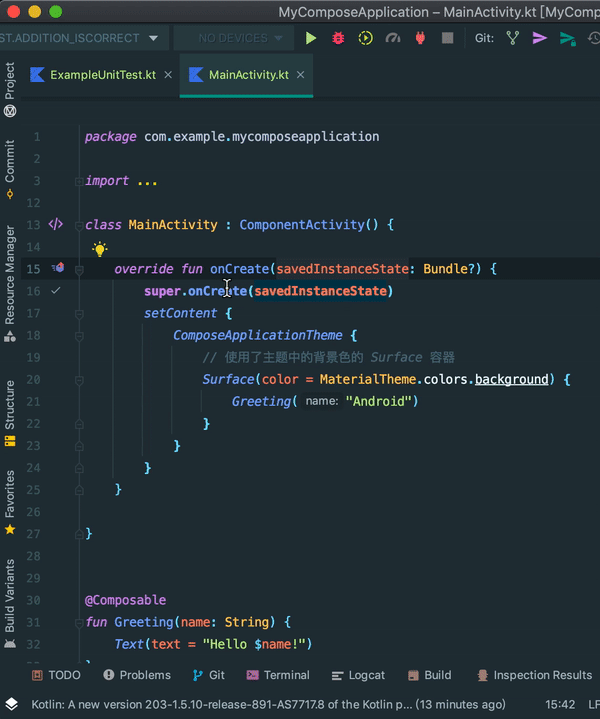Click the green arrow with lock Git icon
The height and width of the screenshot is (719, 600).
click(x=567, y=39)
